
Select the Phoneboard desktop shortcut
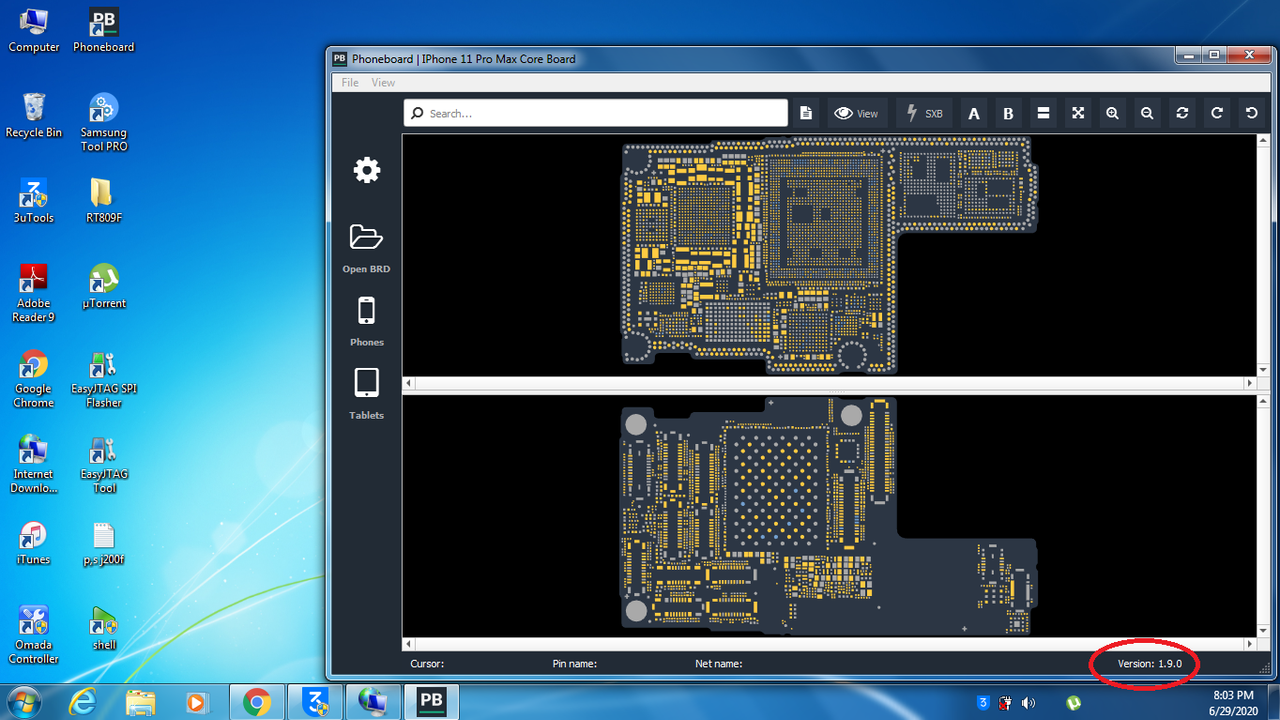coord(103,30)
